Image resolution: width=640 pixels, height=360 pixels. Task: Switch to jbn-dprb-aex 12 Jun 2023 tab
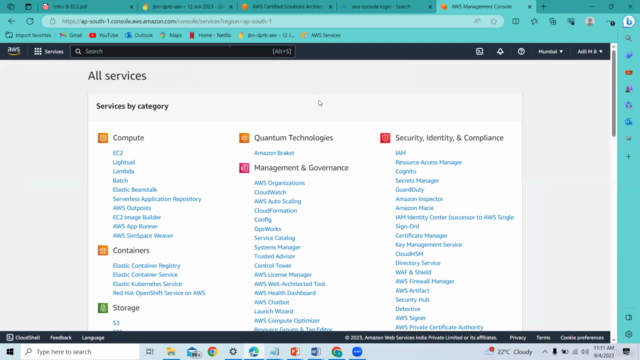tap(187, 7)
